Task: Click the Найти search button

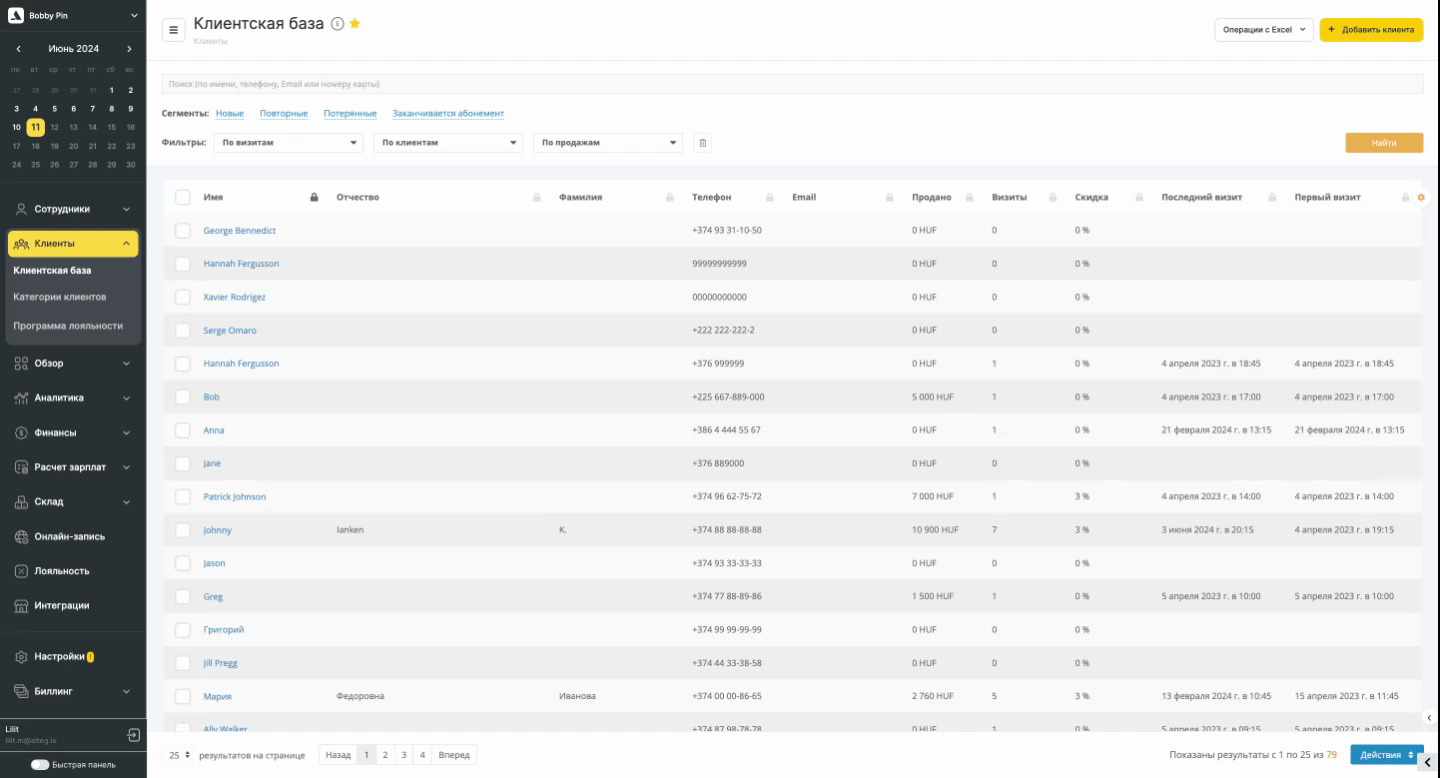Action: tap(1384, 143)
